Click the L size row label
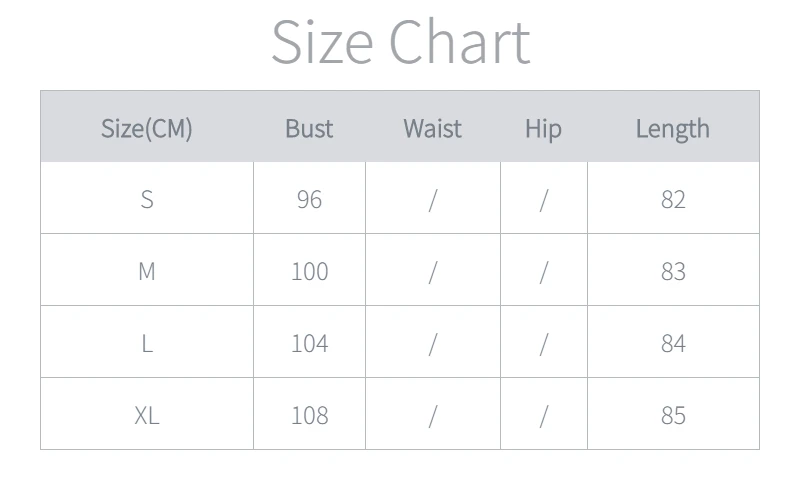Viewport: 800px width, 500px height. (147, 343)
